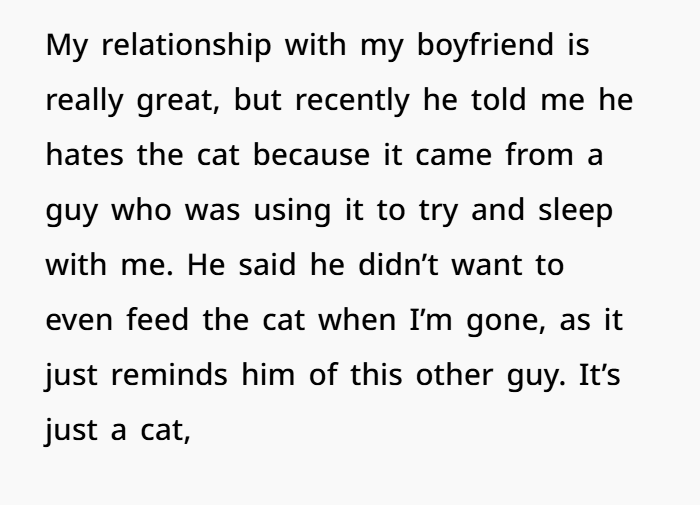Click the word "told"

tap(499, 100)
